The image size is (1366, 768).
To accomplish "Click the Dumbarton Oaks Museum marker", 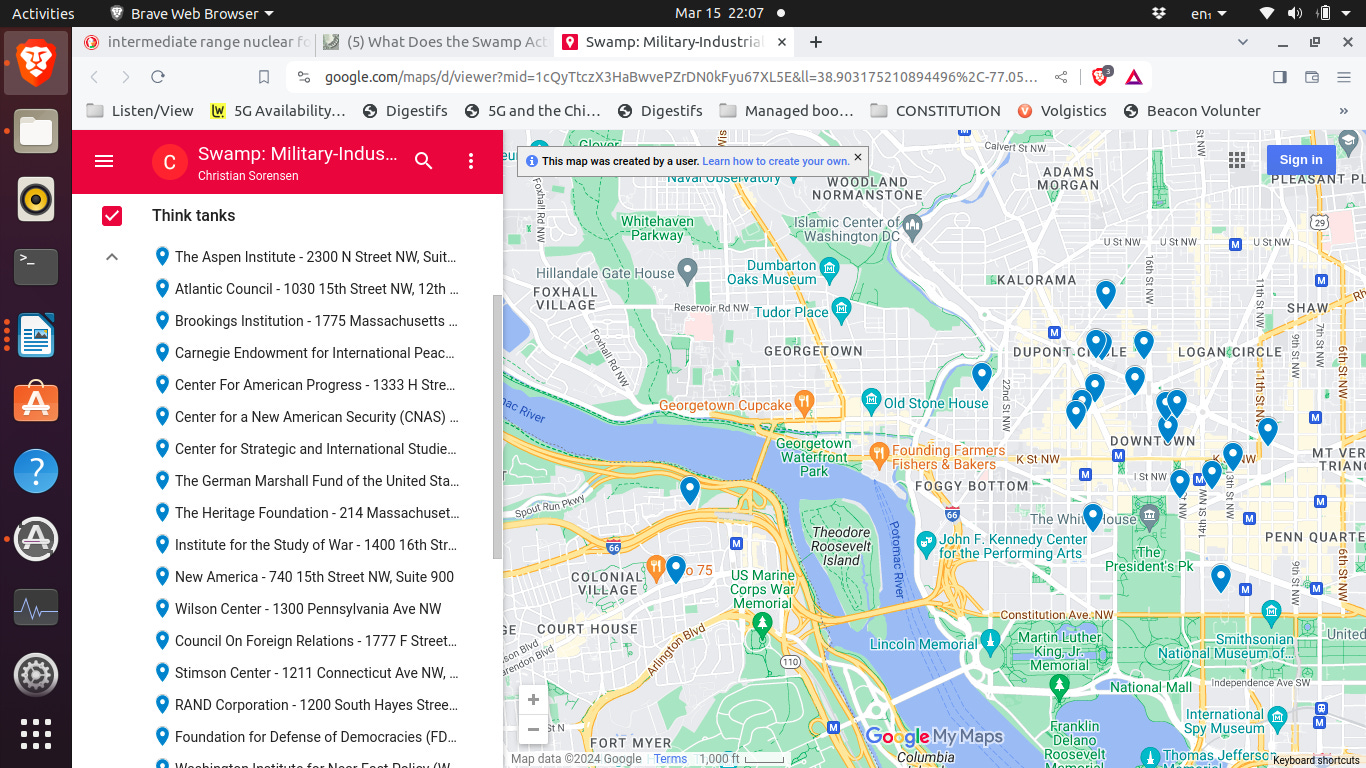I will (x=829, y=268).
